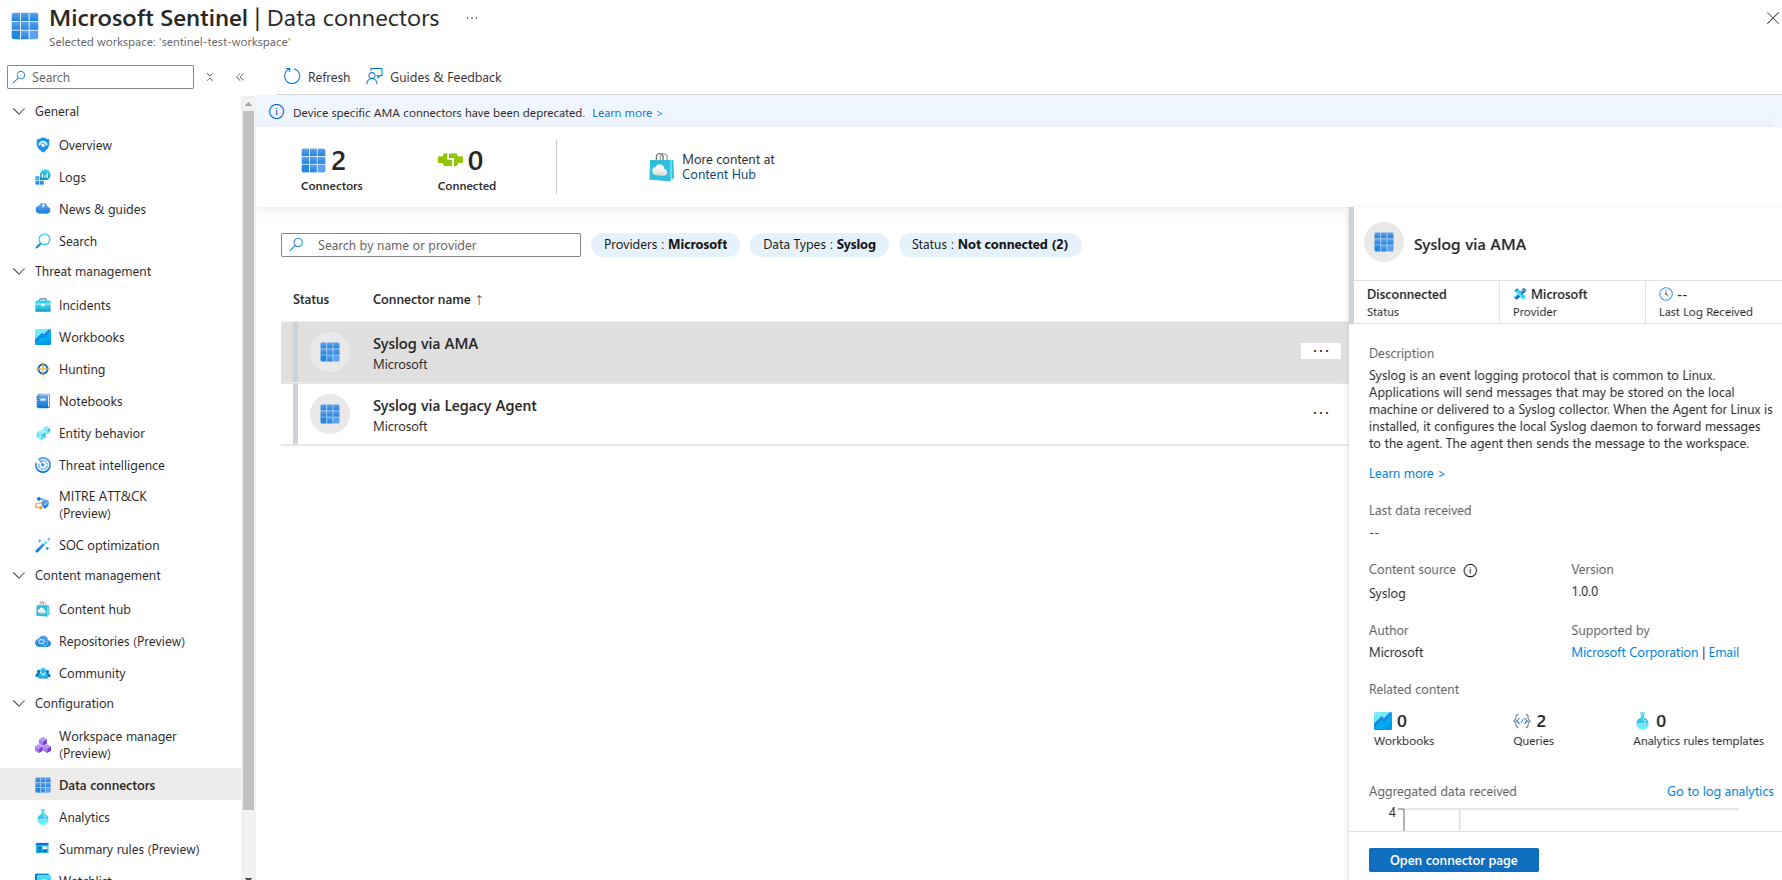Click the Repositories cloud icon

click(x=43, y=641)
